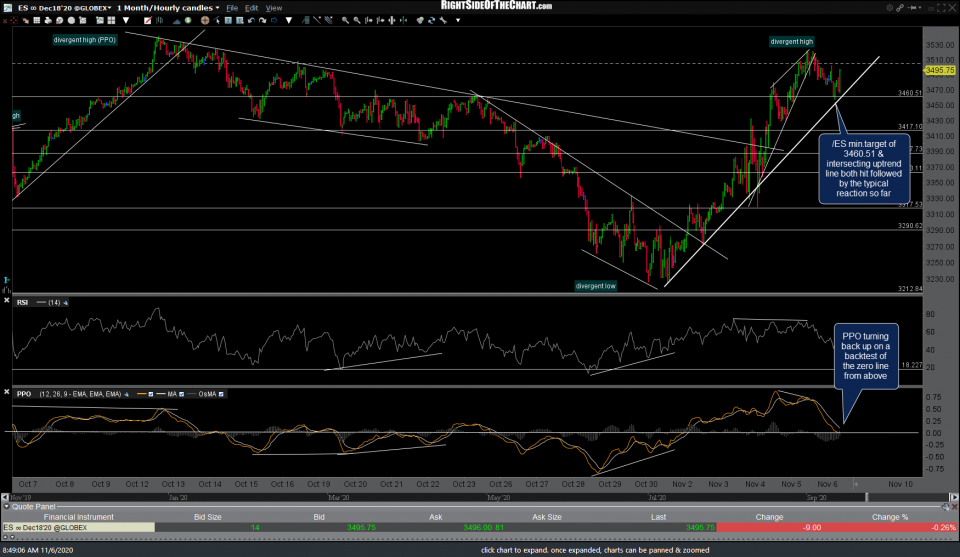Click the Bid Size column header
Screen dimensions: 960x557
coord(208,517)
